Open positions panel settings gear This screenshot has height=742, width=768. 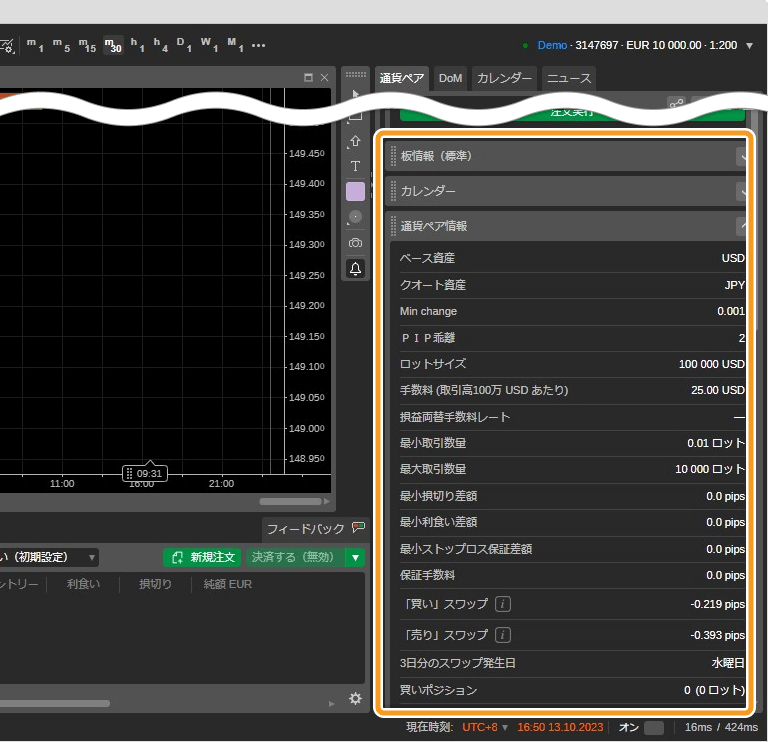point(356,698)
